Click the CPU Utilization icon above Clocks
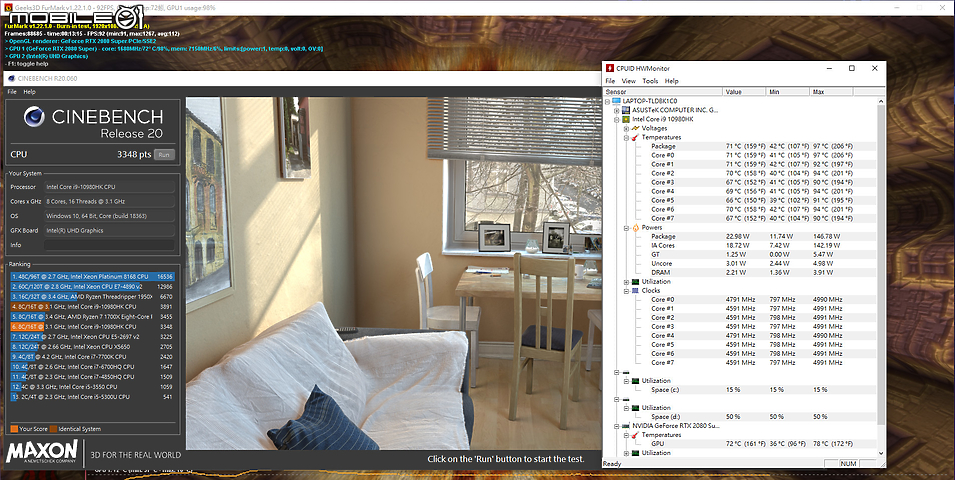This screenshot has width=955, height=480. [635, 282]
